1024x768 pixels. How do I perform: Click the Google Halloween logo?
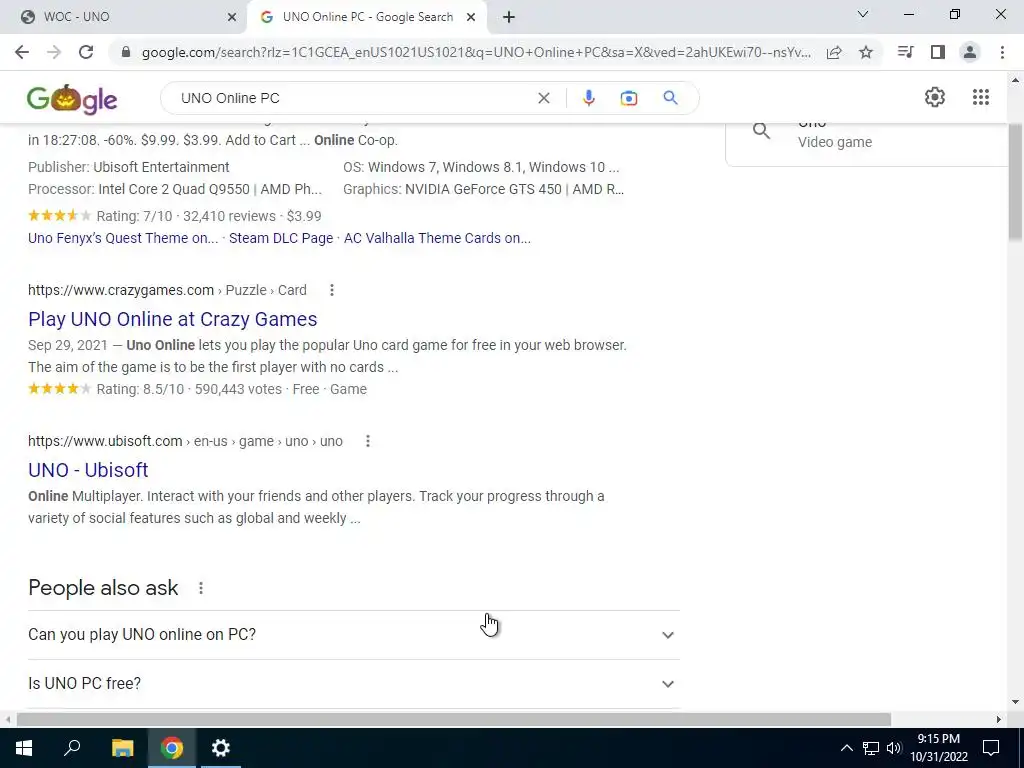pyautogui.click(x=72, y=99)
